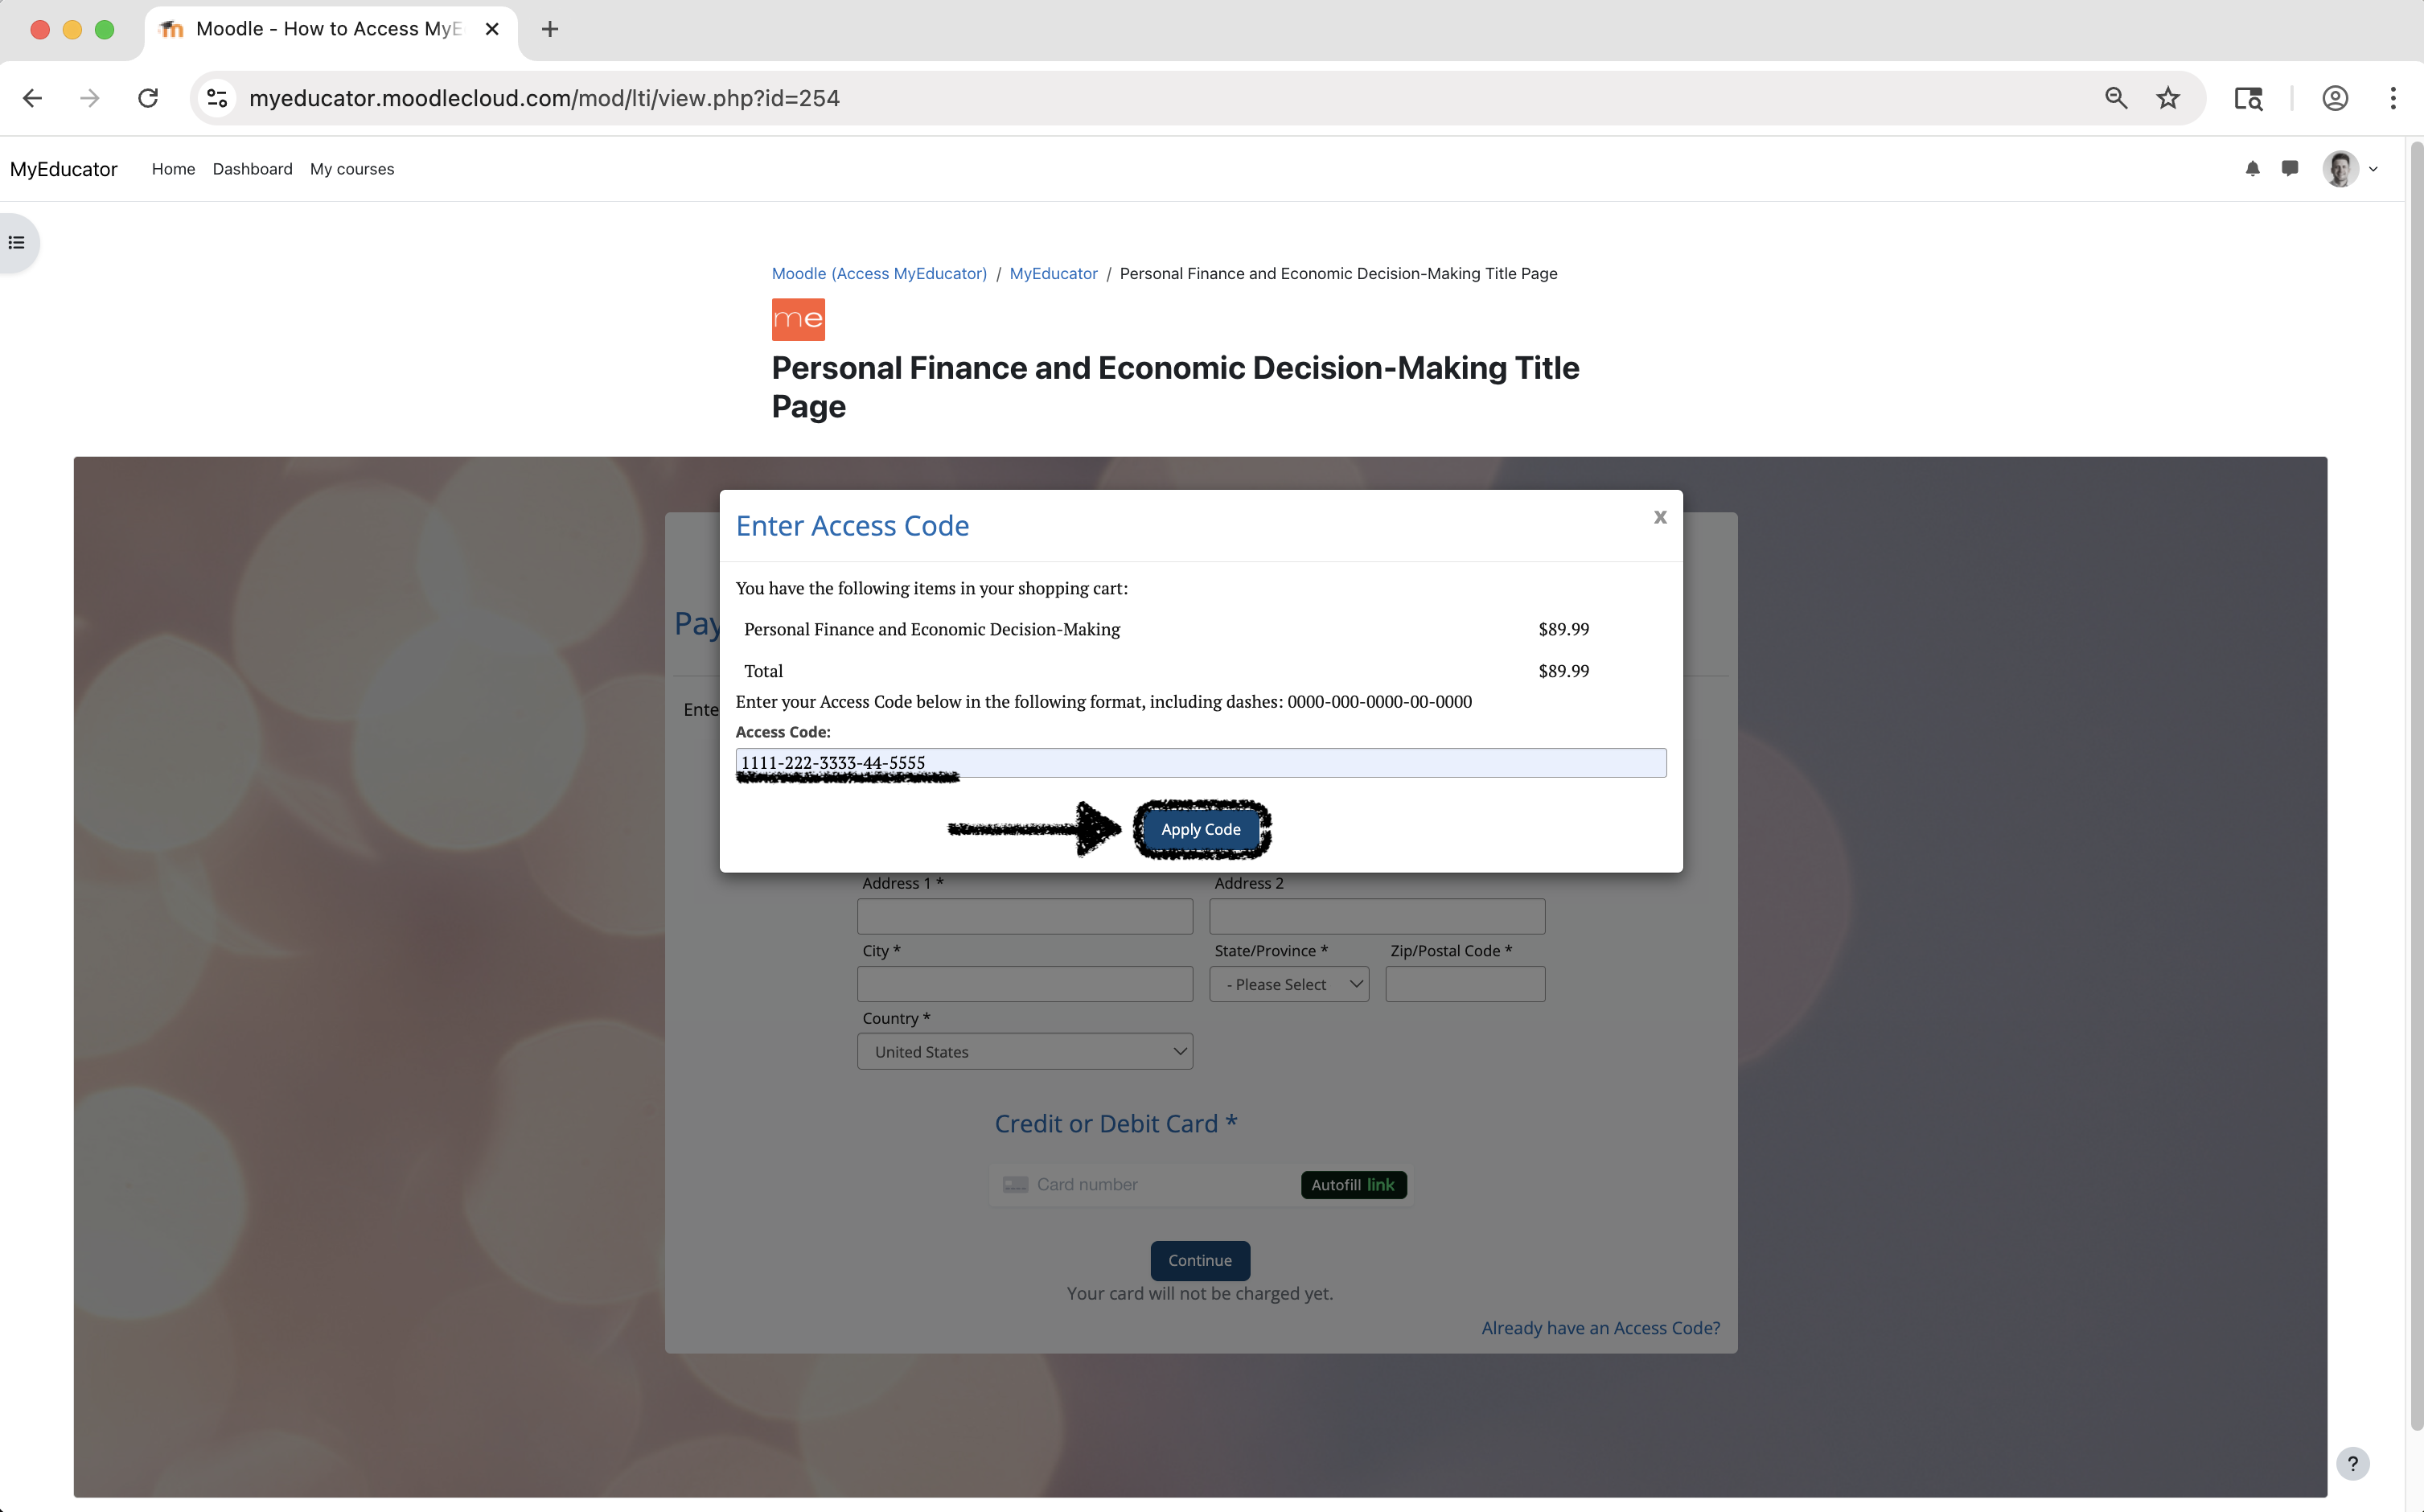Image resolution: width=2424 pixels, height=1512 pixels.
Task: Open the Moodle (Access MyEducator) breadcrumb link
Action: (879, 273)
